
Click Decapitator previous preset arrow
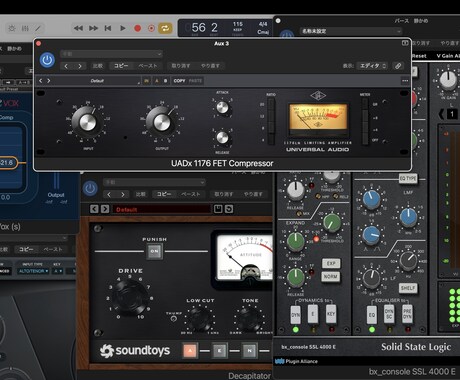coord(94,209)
